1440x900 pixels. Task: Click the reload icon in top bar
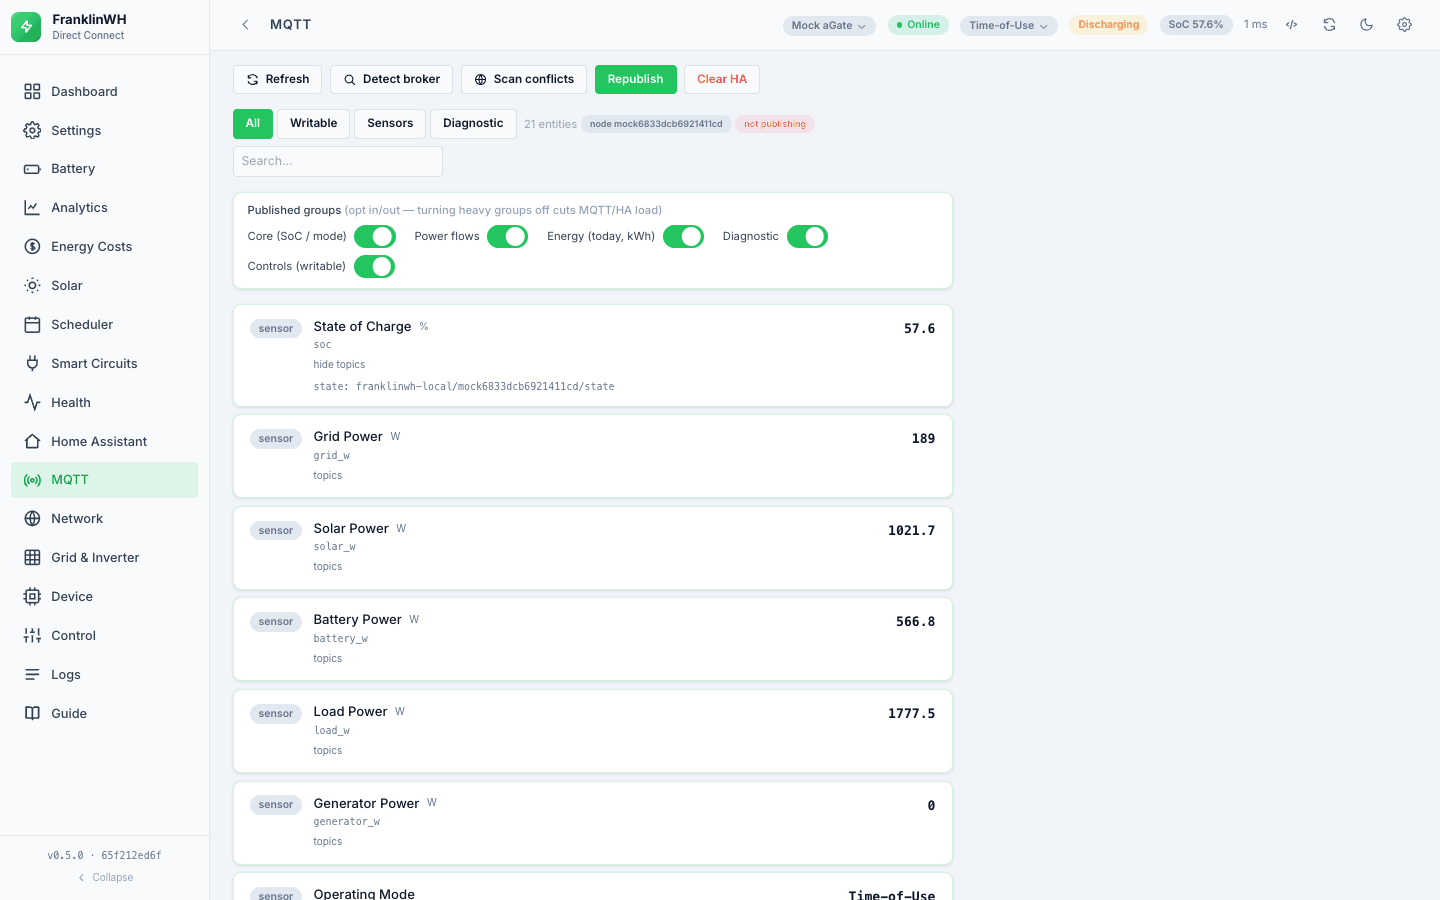pos(1329,25)
